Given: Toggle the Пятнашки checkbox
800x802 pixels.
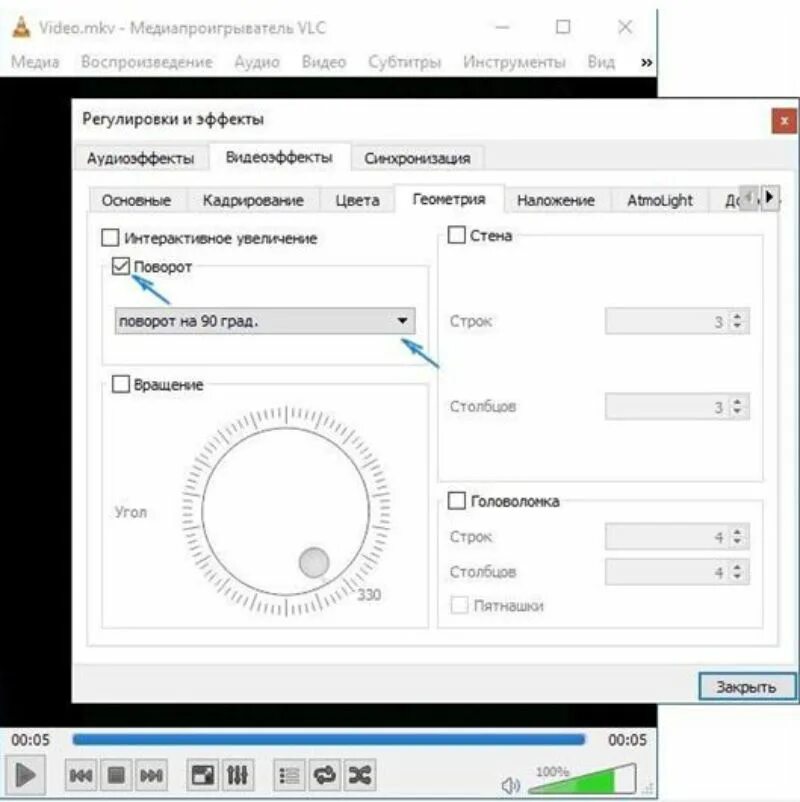Looking at the screenshot, I should coord(459,605).
